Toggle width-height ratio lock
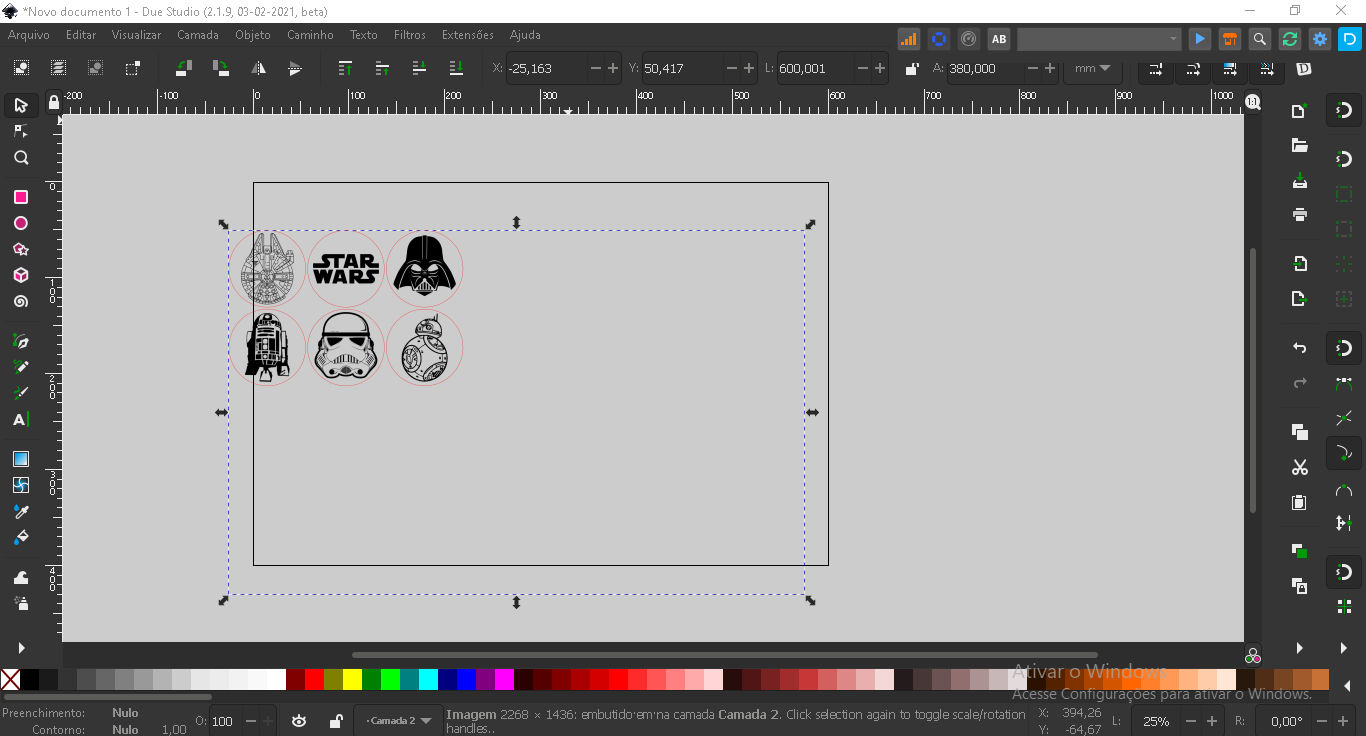This screenshot has width=1366, height=736. [x=912, y=68]
